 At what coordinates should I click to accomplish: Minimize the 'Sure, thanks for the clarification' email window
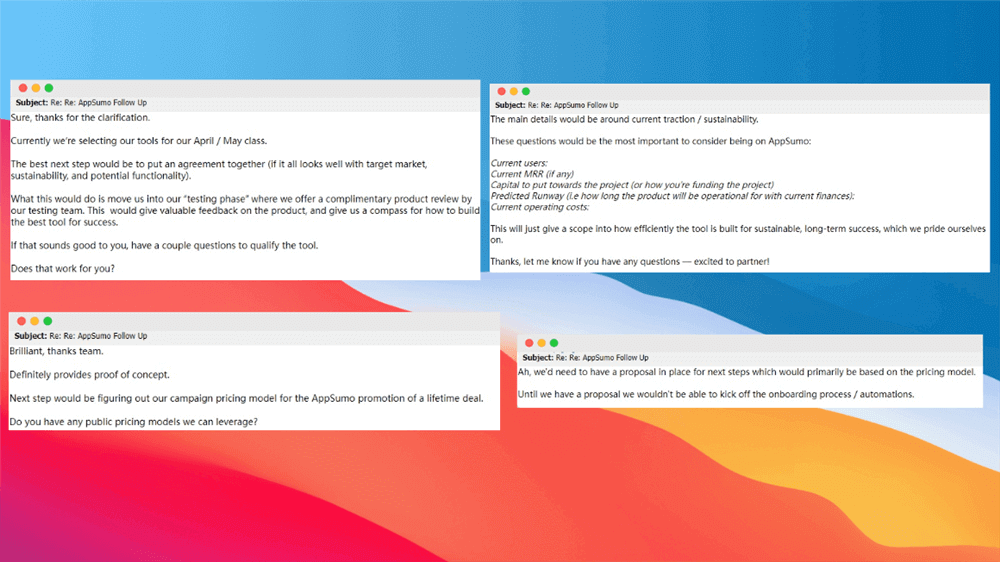(x=36, y=88)
